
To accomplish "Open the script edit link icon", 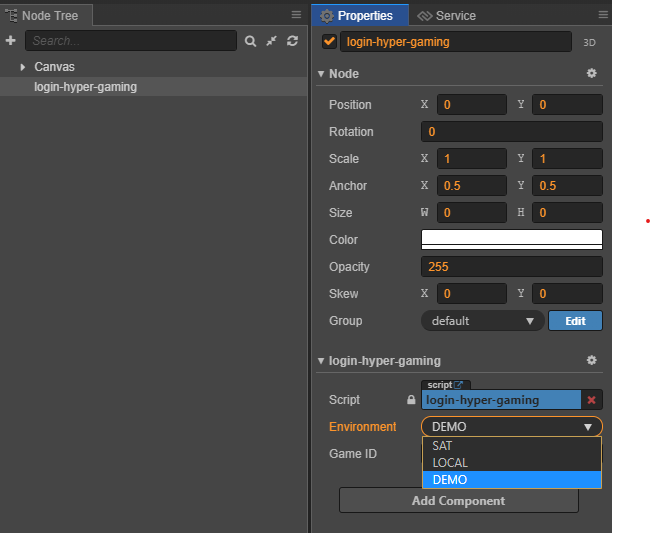I will [458, 385].
